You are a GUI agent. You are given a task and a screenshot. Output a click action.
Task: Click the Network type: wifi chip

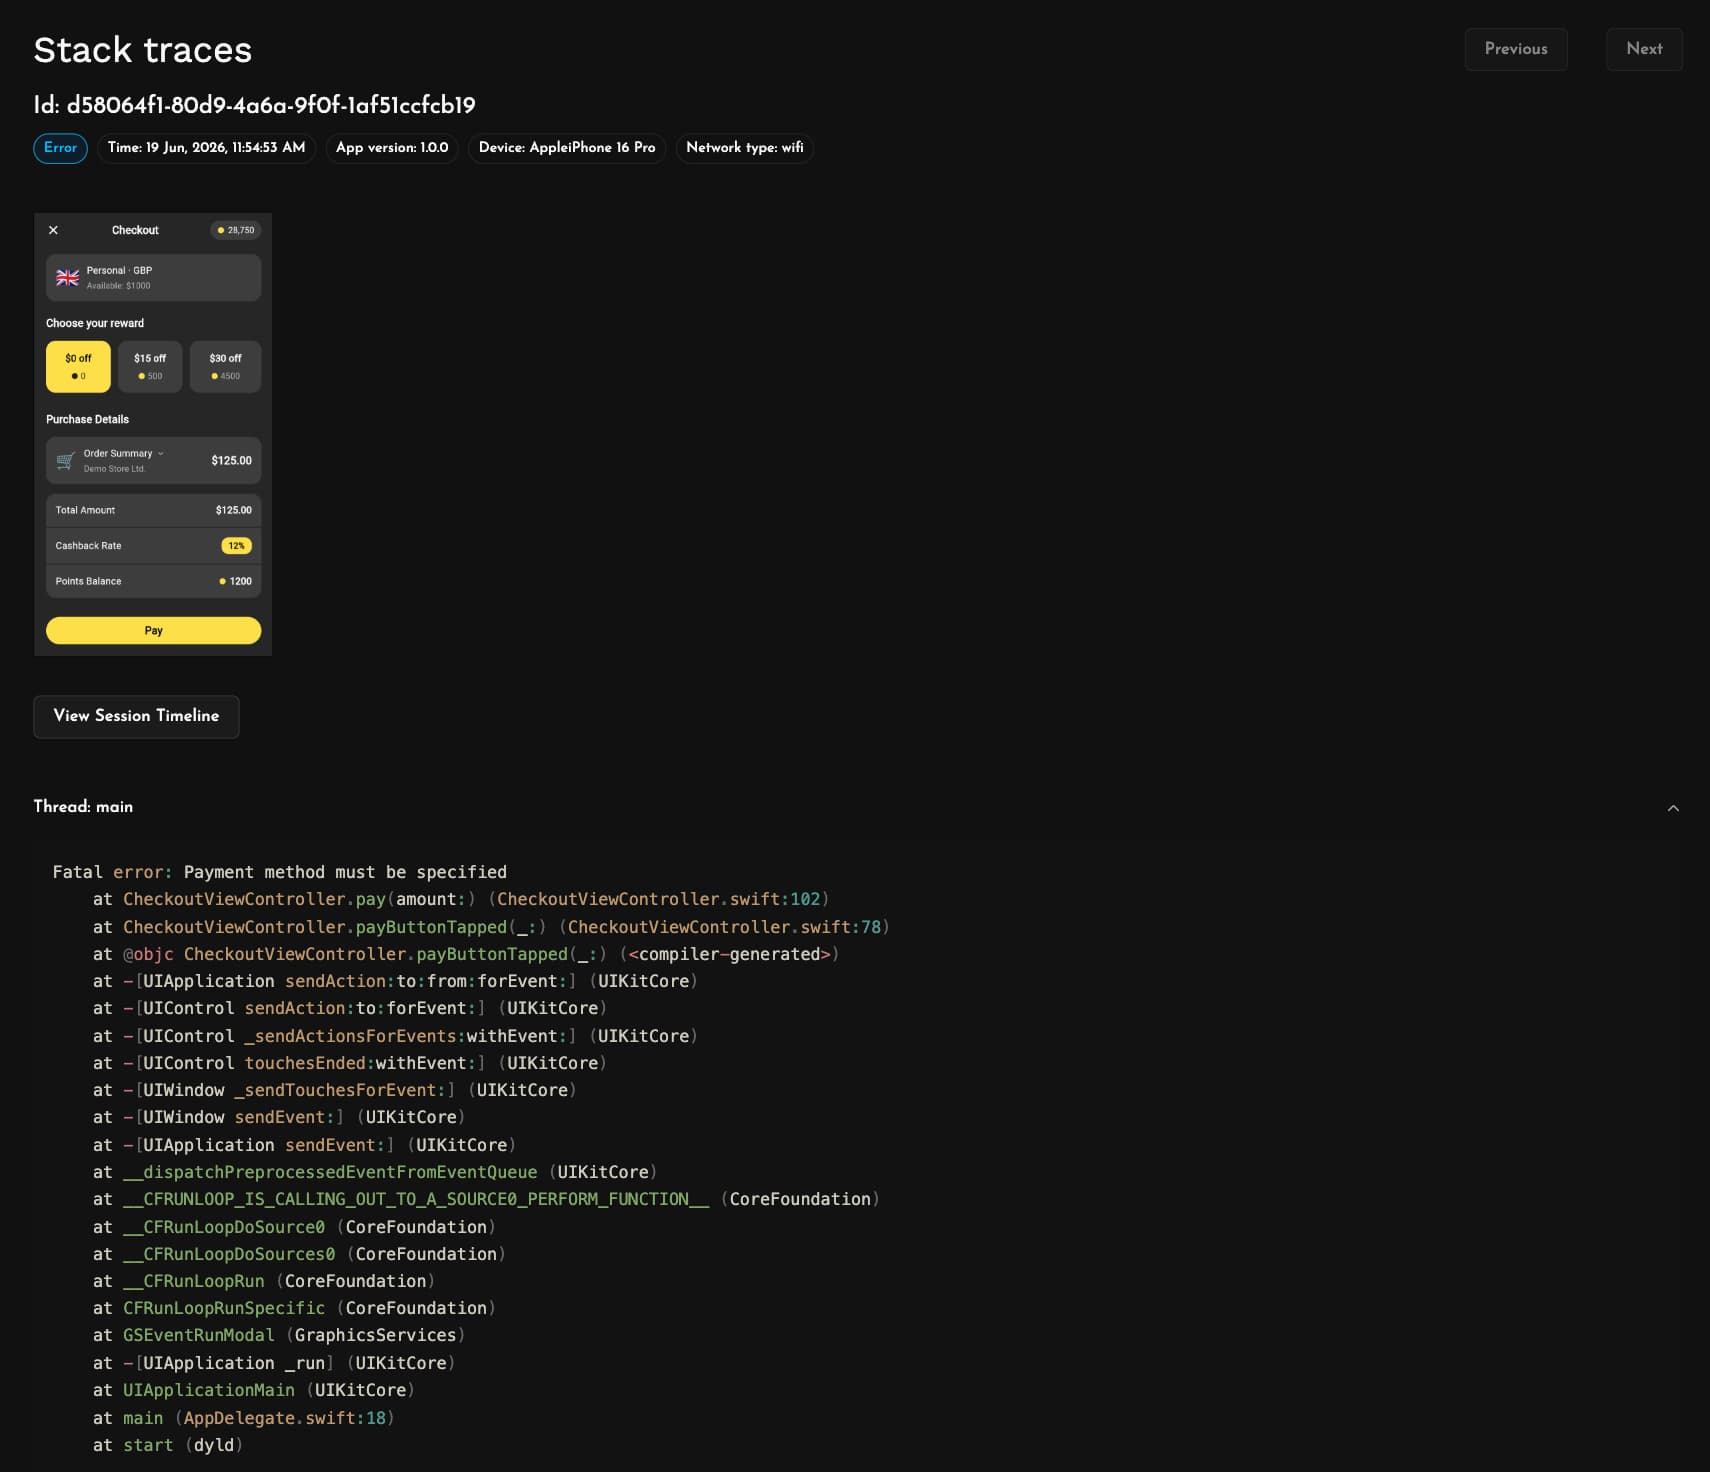[745, 148]
